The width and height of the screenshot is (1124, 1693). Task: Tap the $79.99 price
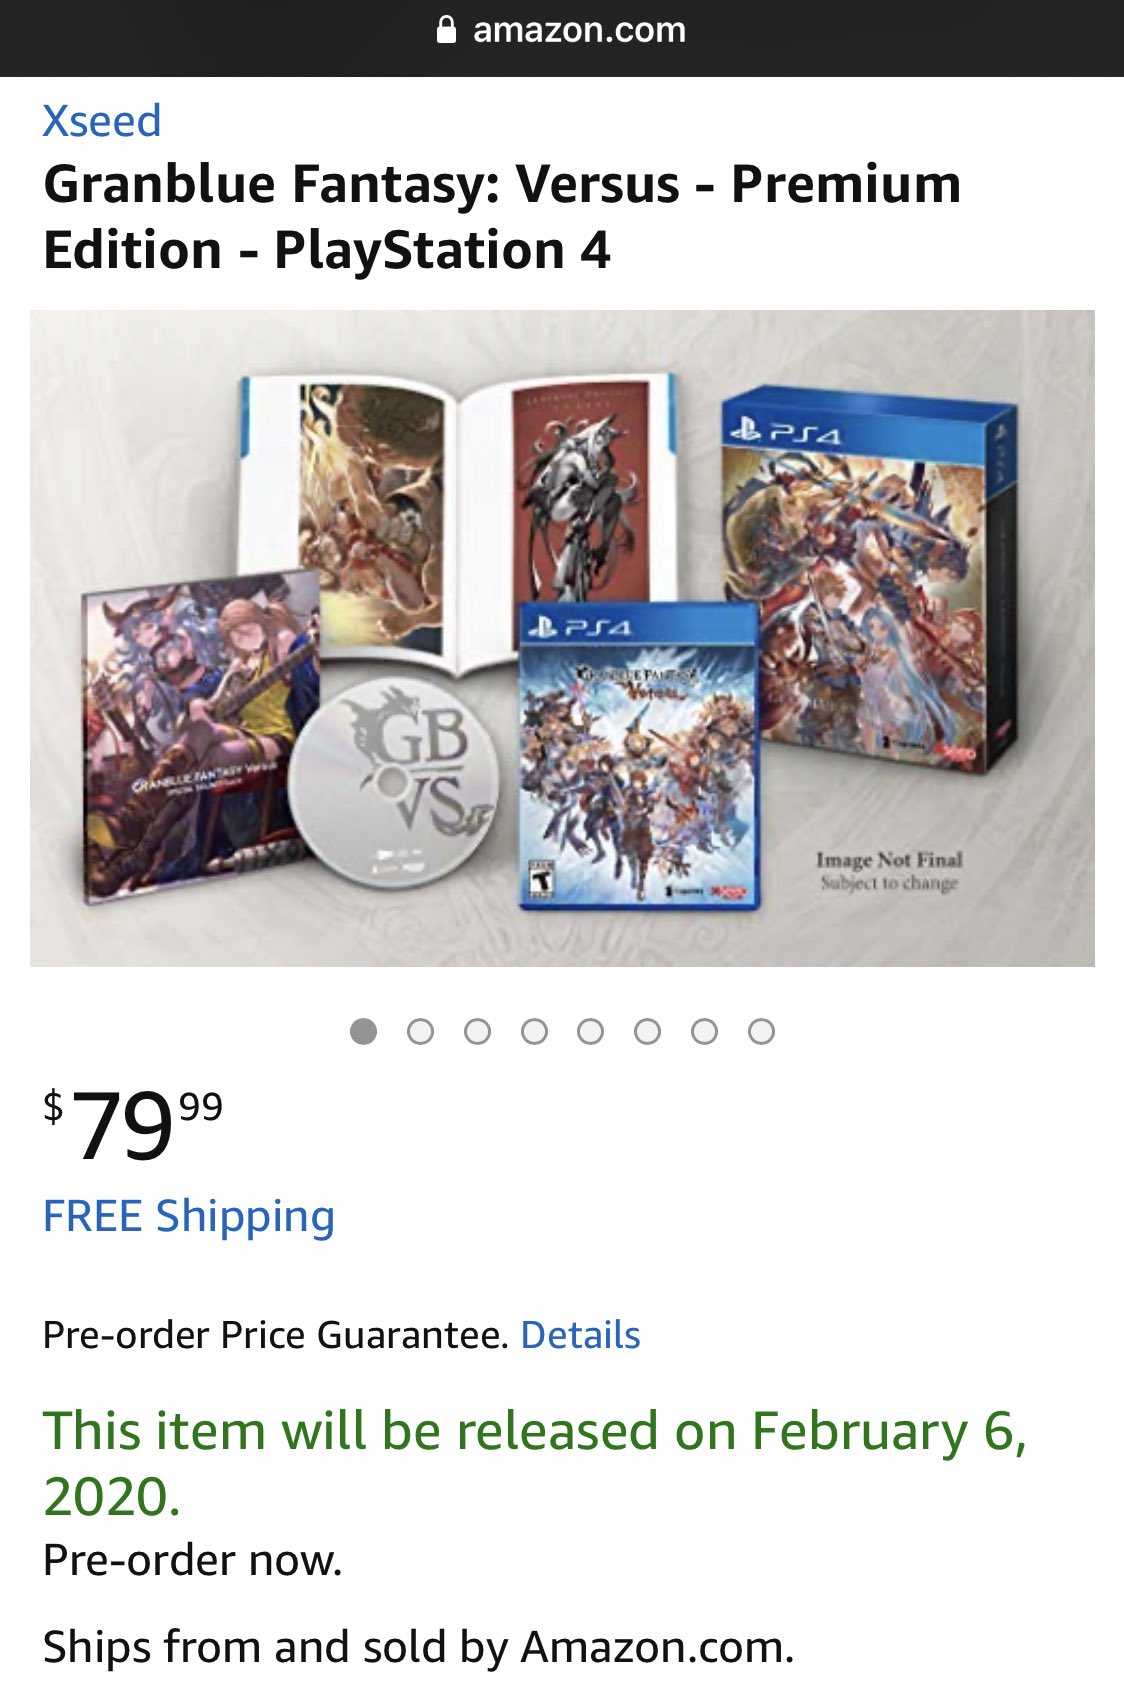[133, 1124]
